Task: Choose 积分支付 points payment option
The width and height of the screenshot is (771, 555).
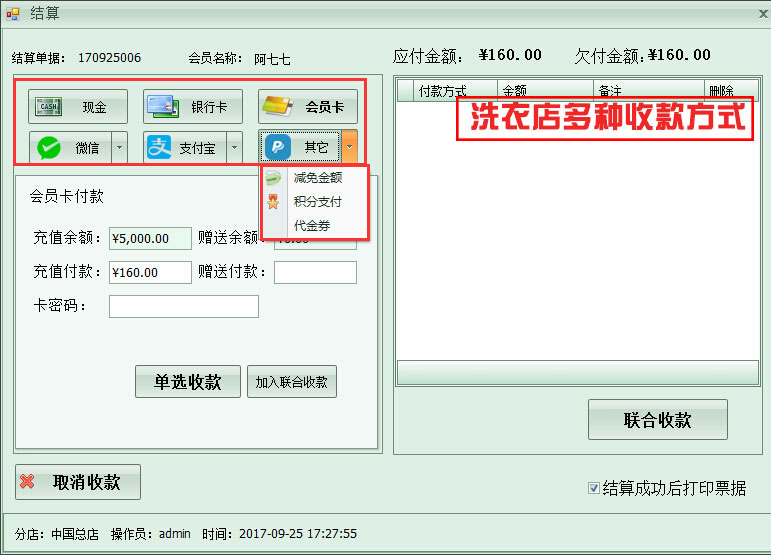Action: [317, 202]
